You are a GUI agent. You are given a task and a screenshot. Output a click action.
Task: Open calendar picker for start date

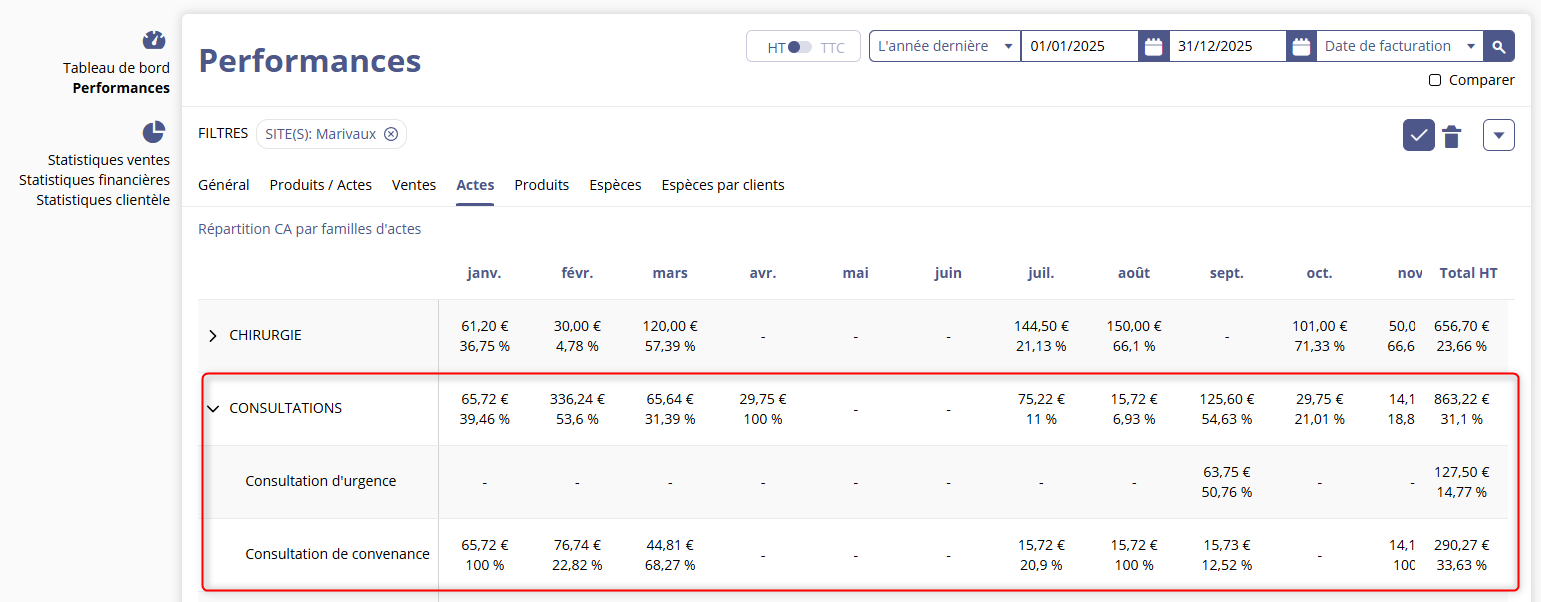point(1153,46)
